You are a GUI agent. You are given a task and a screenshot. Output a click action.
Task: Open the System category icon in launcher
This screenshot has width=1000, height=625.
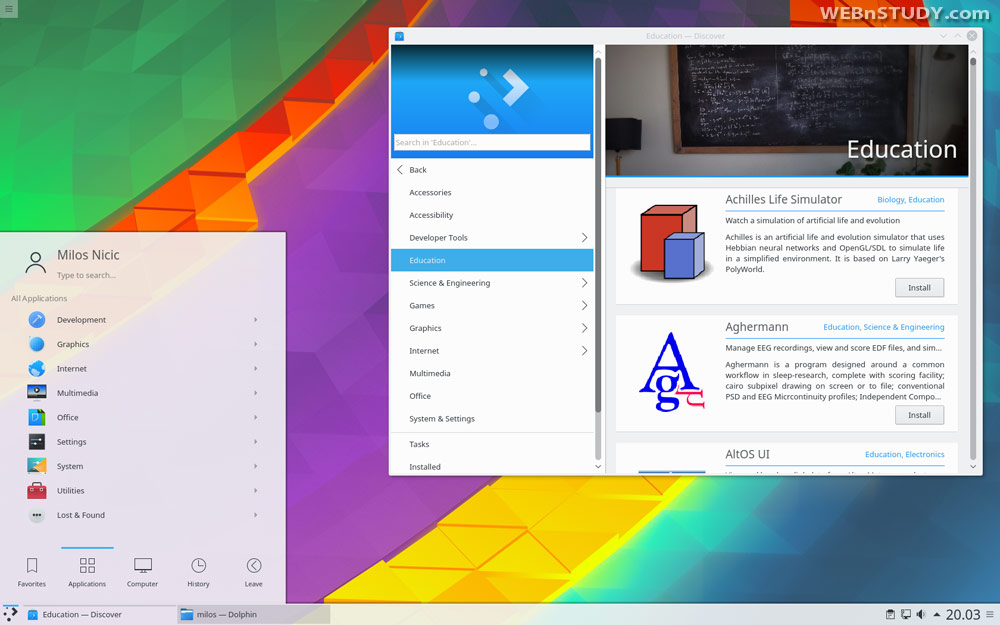[37, 466]
